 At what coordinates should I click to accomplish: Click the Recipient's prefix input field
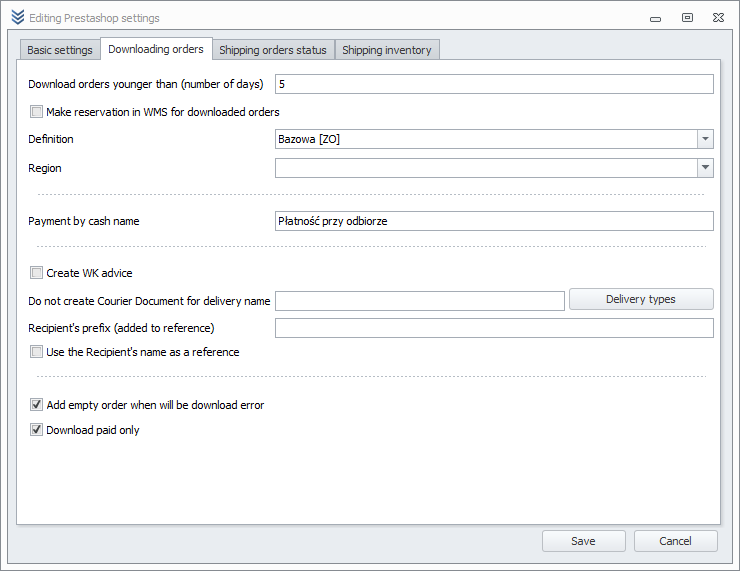[x=494, y=328]
